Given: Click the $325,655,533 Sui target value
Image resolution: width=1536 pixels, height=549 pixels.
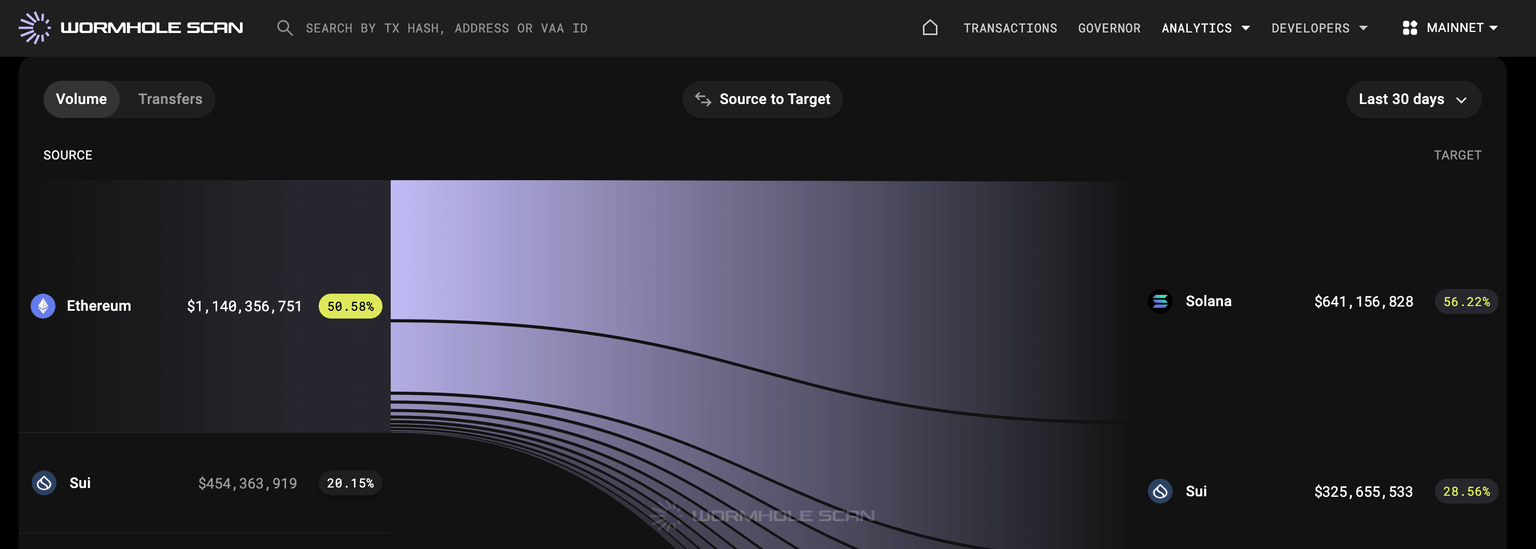Looking at the screenshot, I should 1364,491.
